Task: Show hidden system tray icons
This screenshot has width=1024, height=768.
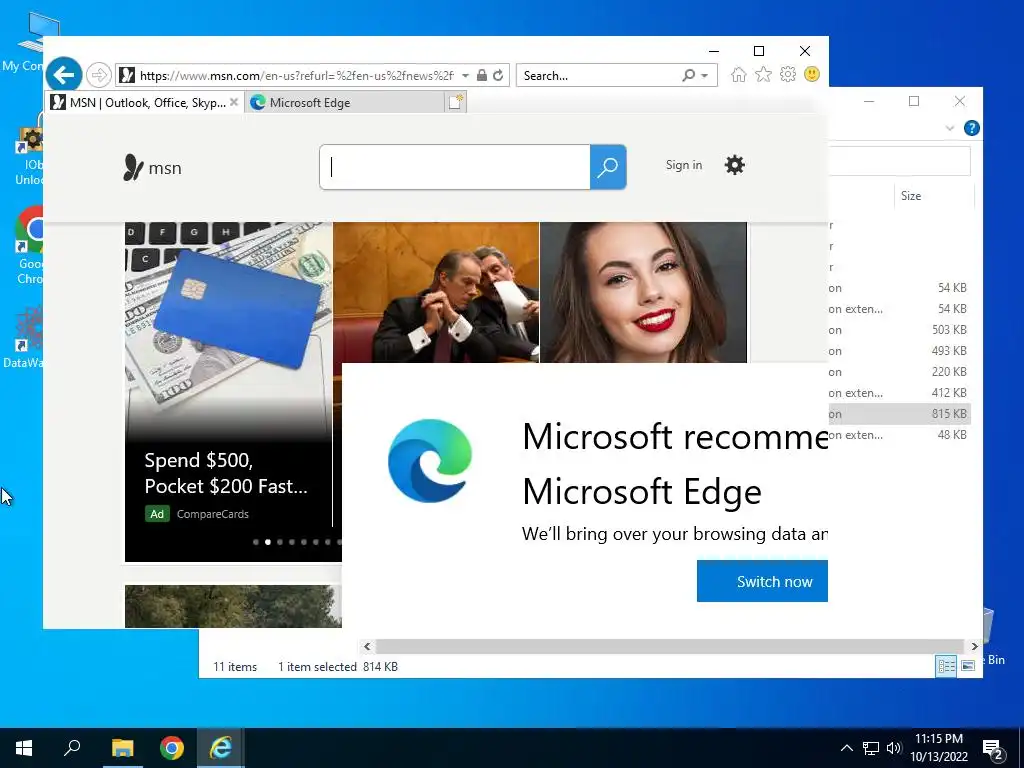Action: [x=846, y=748]
